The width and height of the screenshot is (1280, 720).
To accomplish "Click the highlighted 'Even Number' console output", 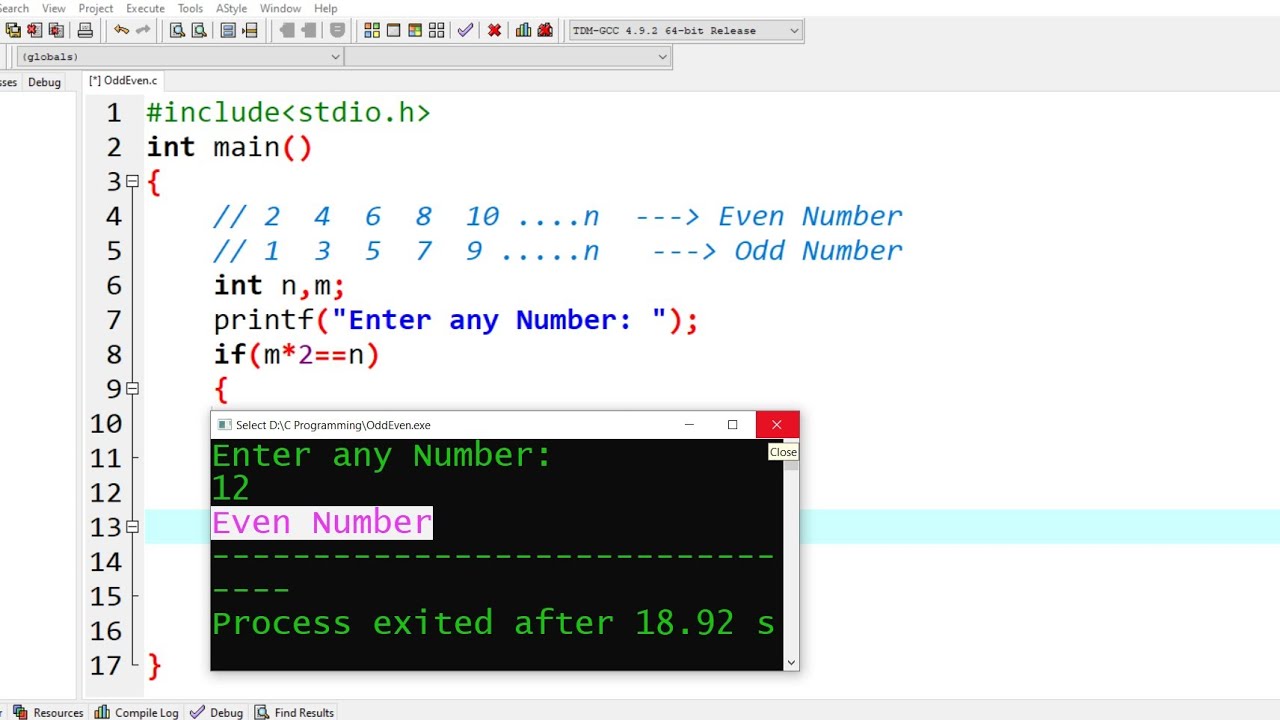I will tap(322, 523).
